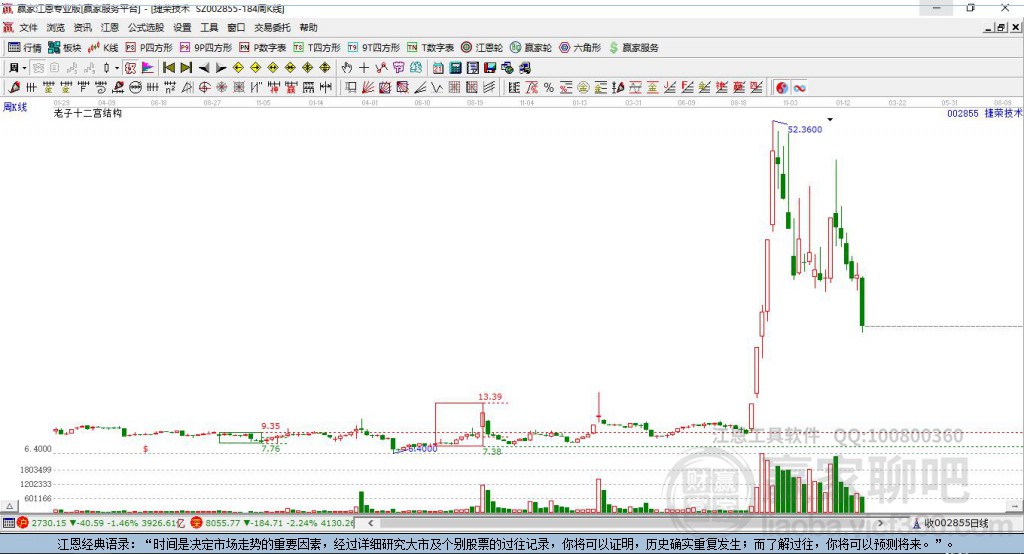1024x554 pixels.
Task: Open the 窗口 menu
Action: (236, 27)
